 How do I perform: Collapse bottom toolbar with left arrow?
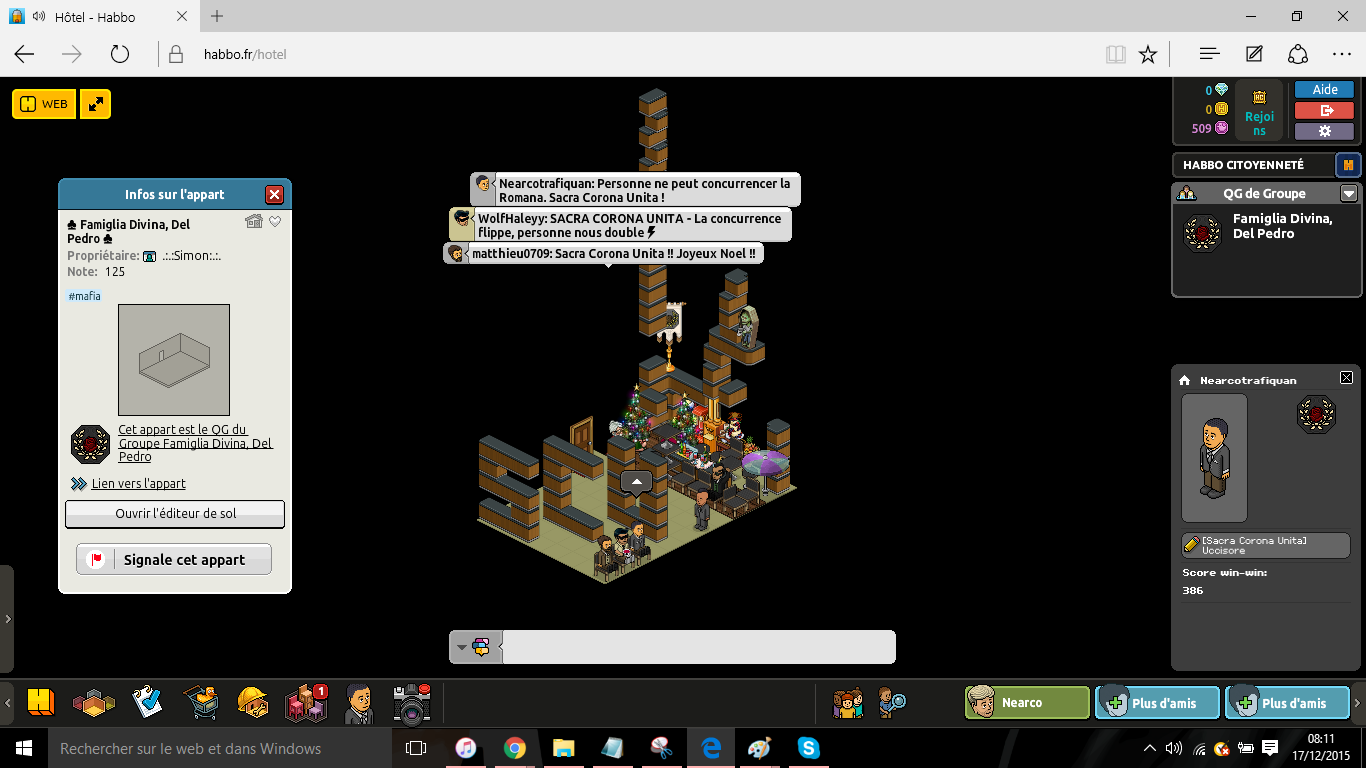click(x=8, y=703)
